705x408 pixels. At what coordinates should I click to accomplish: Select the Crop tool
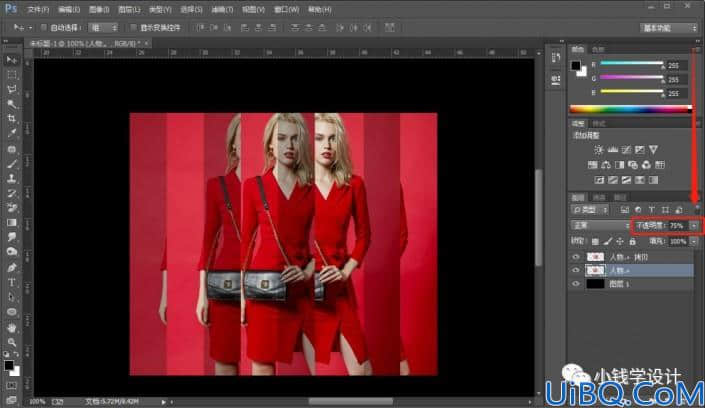[12, 119]
